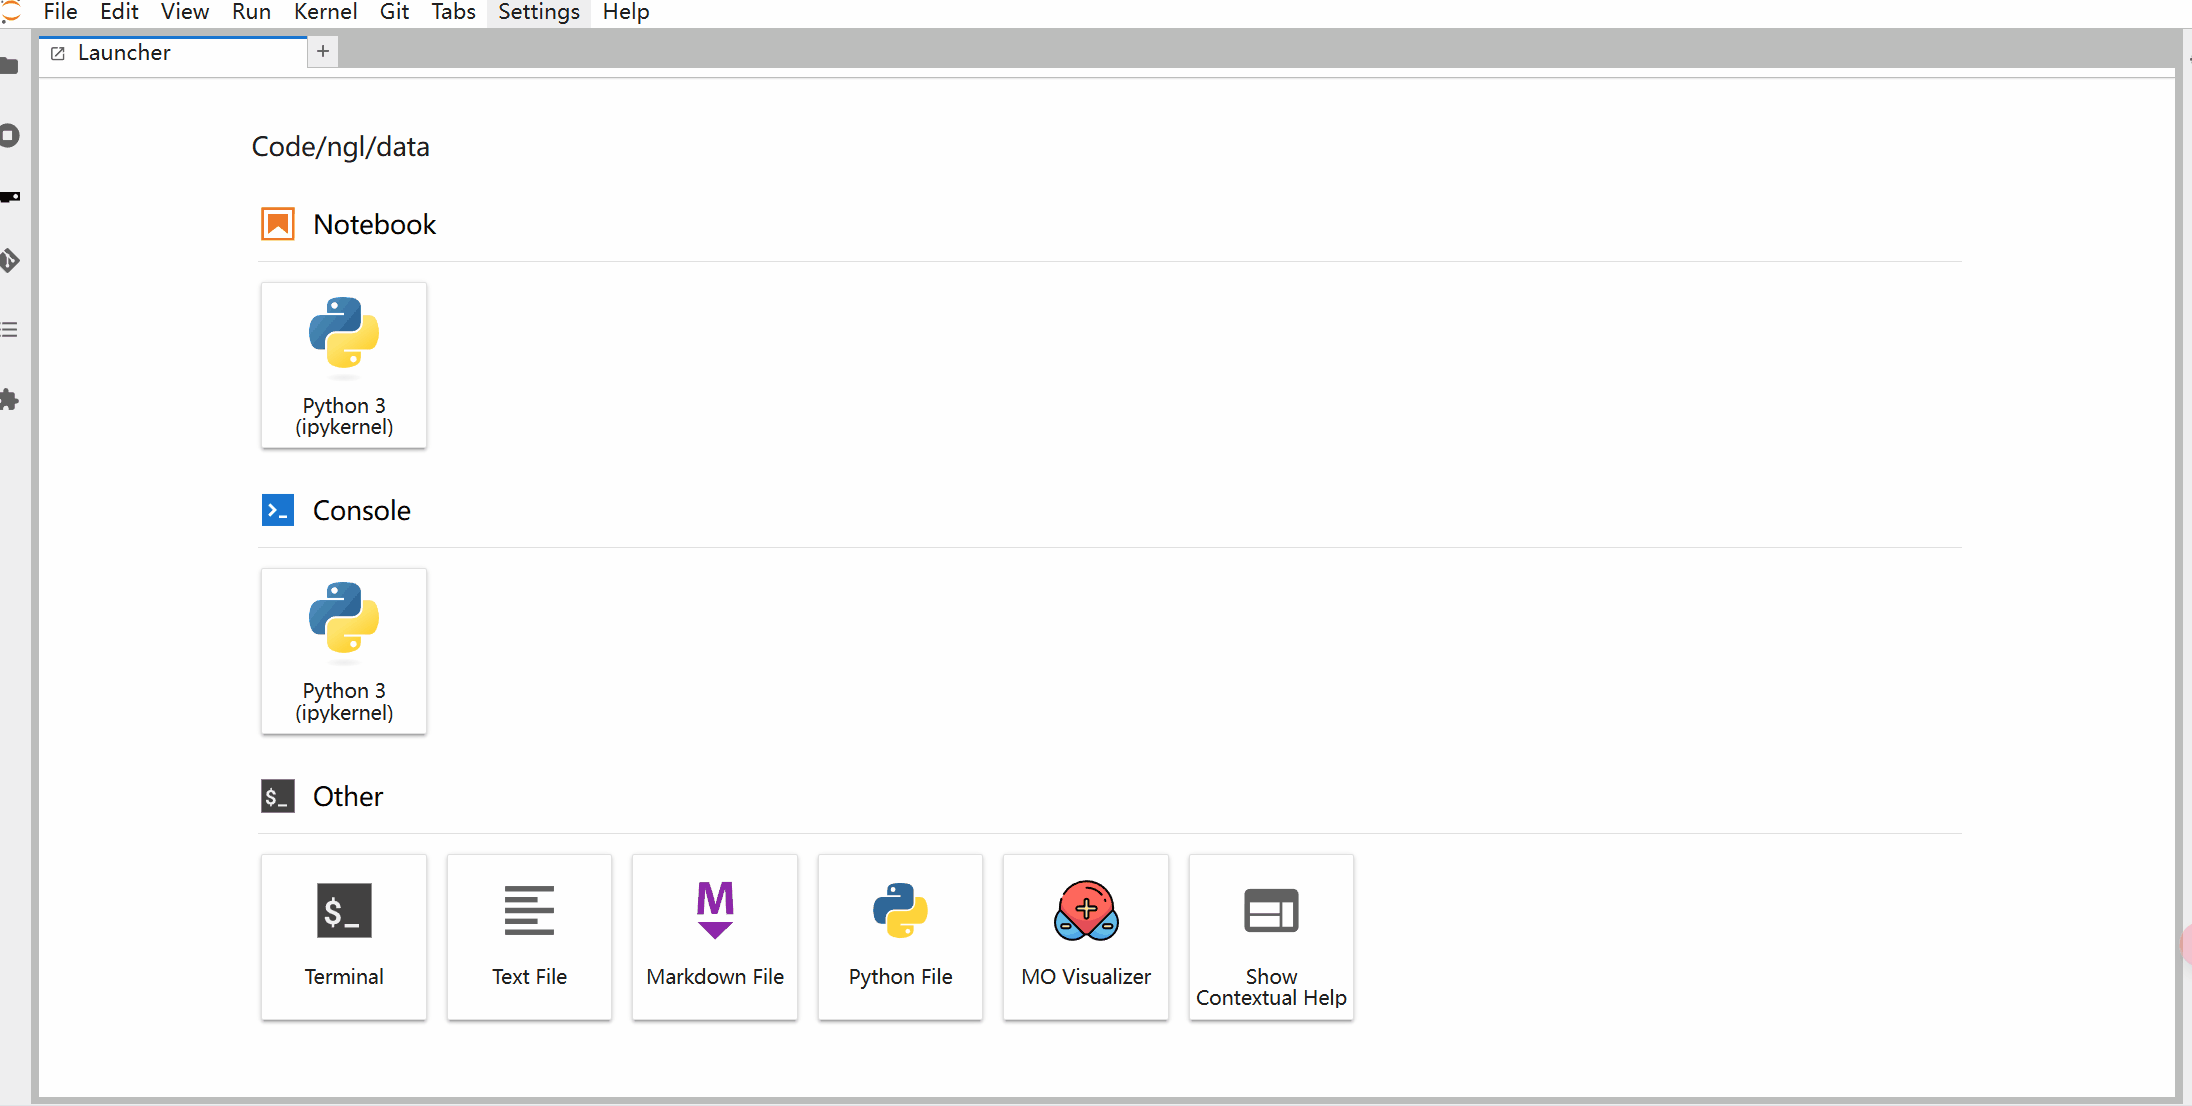Viewport: 2192px width, 1106px height.
Task: Create a new Markdown File
Action: tap(714, 936)
